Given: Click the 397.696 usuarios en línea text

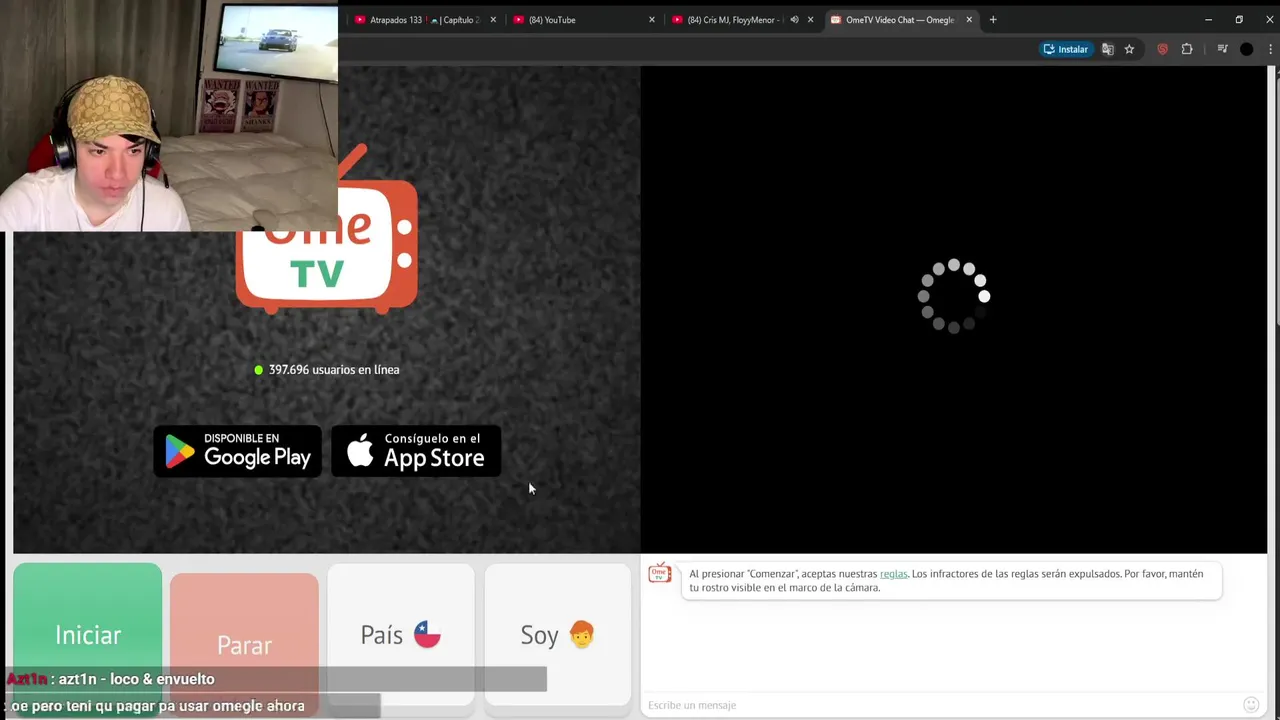Looking at the screenshot, I should pyautogui.click(x=334, y=370).
